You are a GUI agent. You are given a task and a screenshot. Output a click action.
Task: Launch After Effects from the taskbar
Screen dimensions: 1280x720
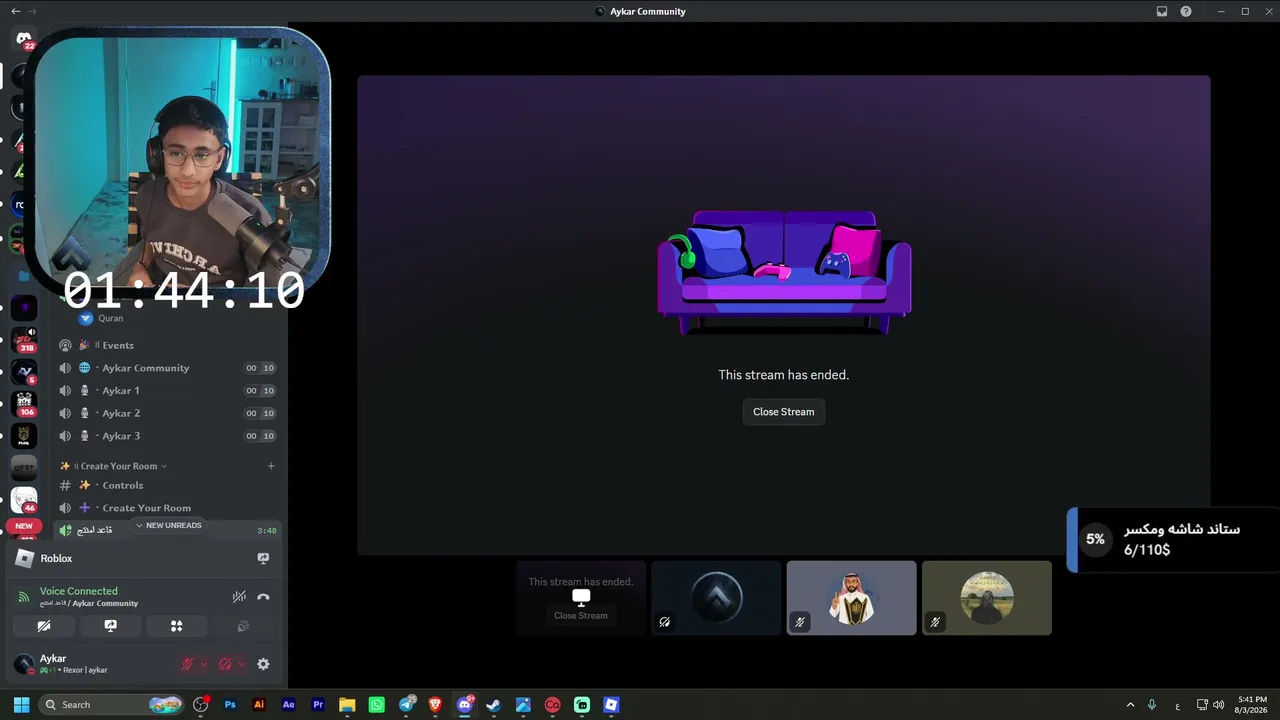coord(289,705)
